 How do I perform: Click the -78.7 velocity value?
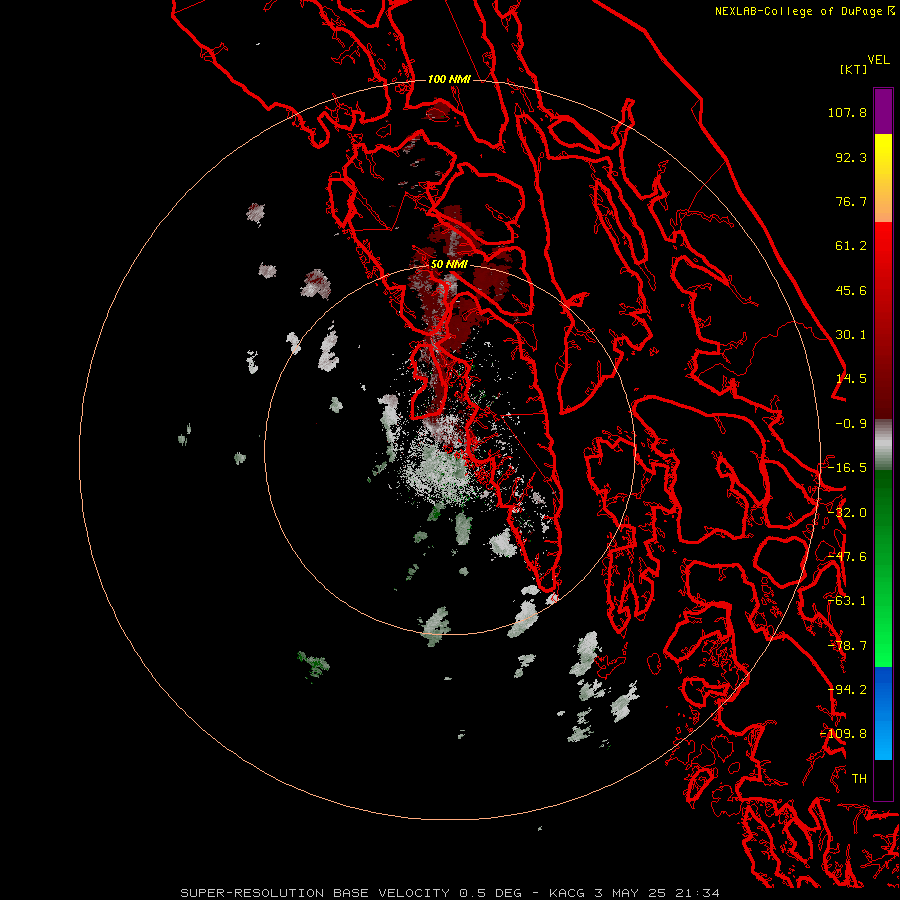coord(847,646)
